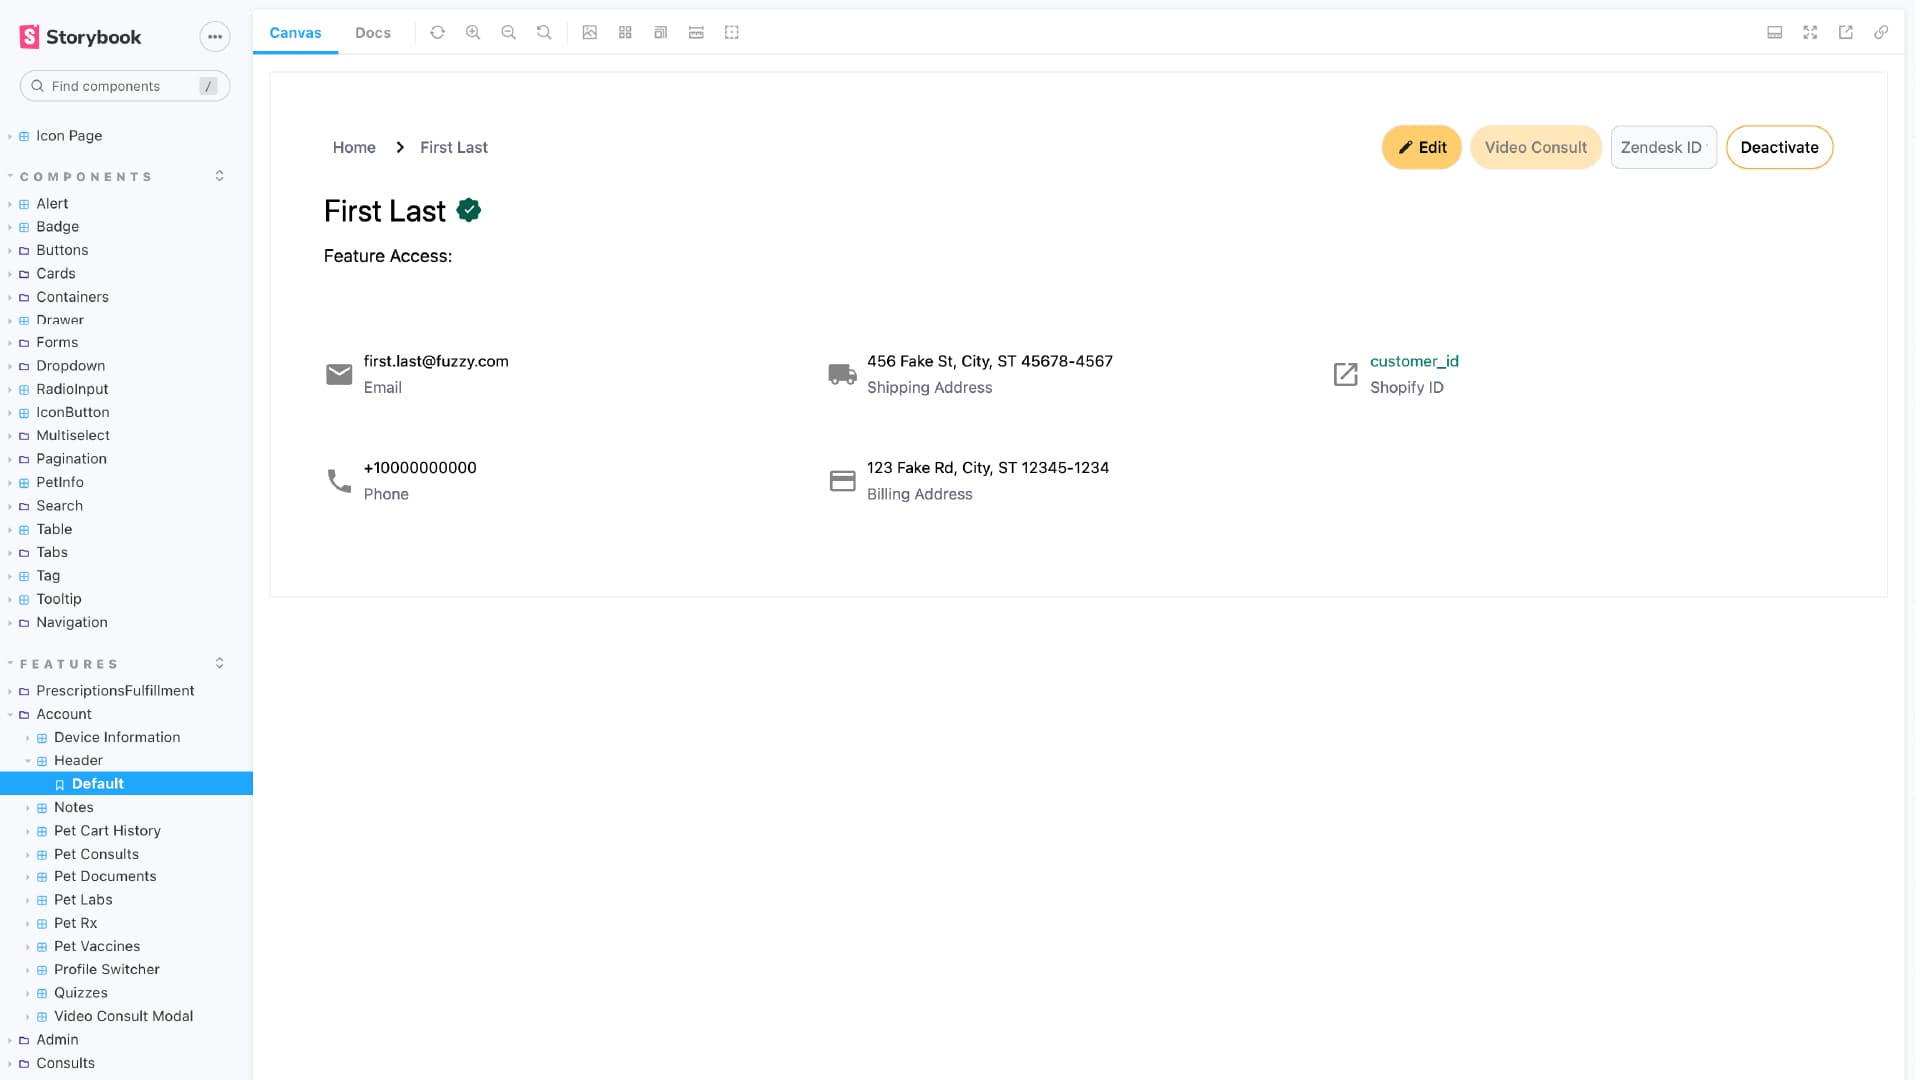Click the customer_id Shopify link
This screenshot has height=1080, width=1920.
click(x=1415, y=361)
